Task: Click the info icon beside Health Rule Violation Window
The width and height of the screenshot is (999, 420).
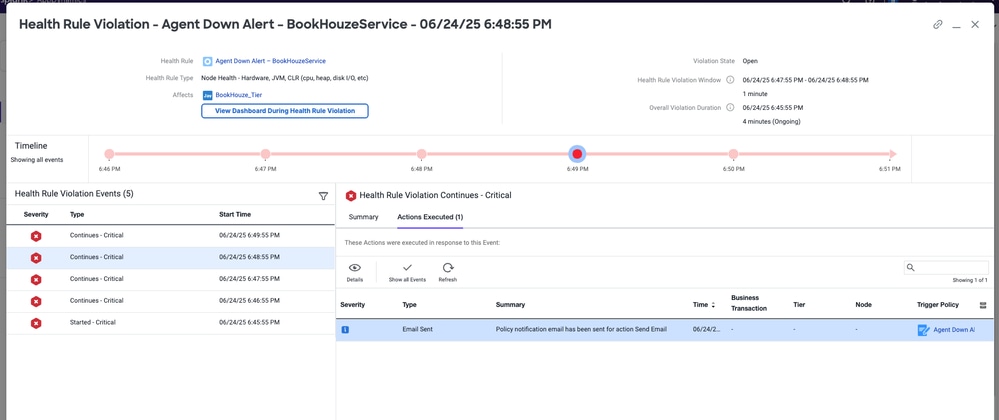Action: tap(730, 80)
